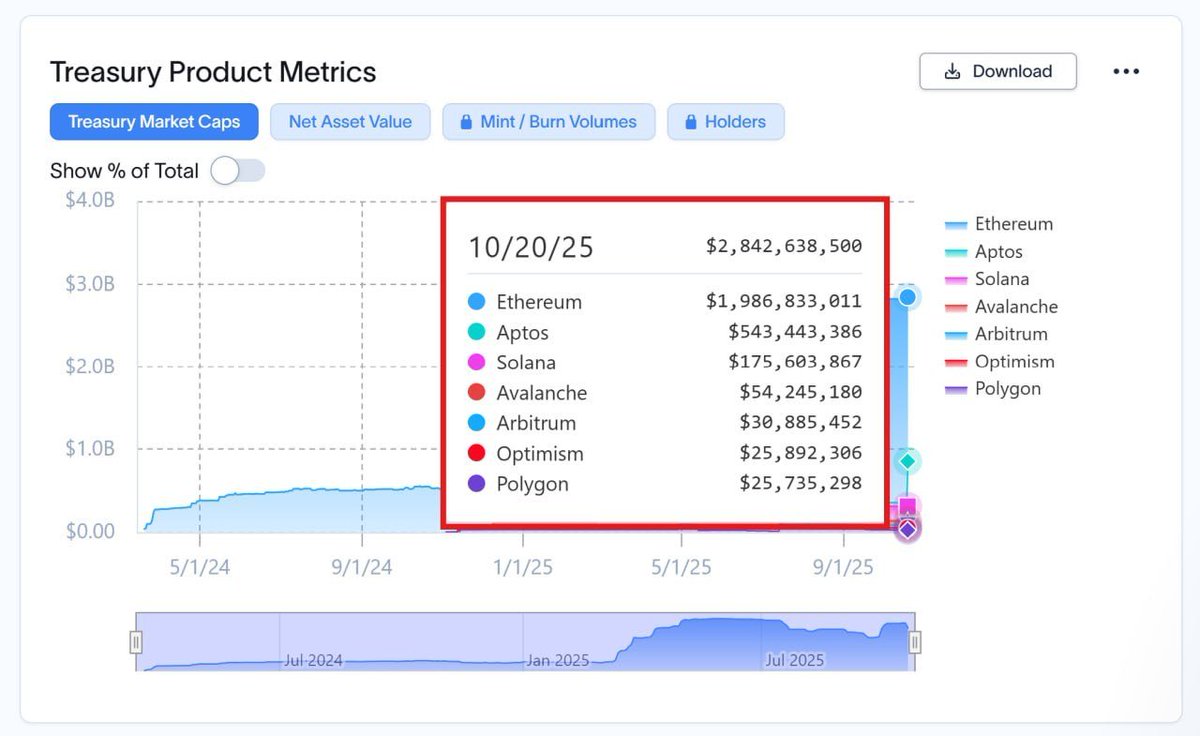
Task: Click Jul 2025 in the range navigator
Action: [x=794, y=660]
